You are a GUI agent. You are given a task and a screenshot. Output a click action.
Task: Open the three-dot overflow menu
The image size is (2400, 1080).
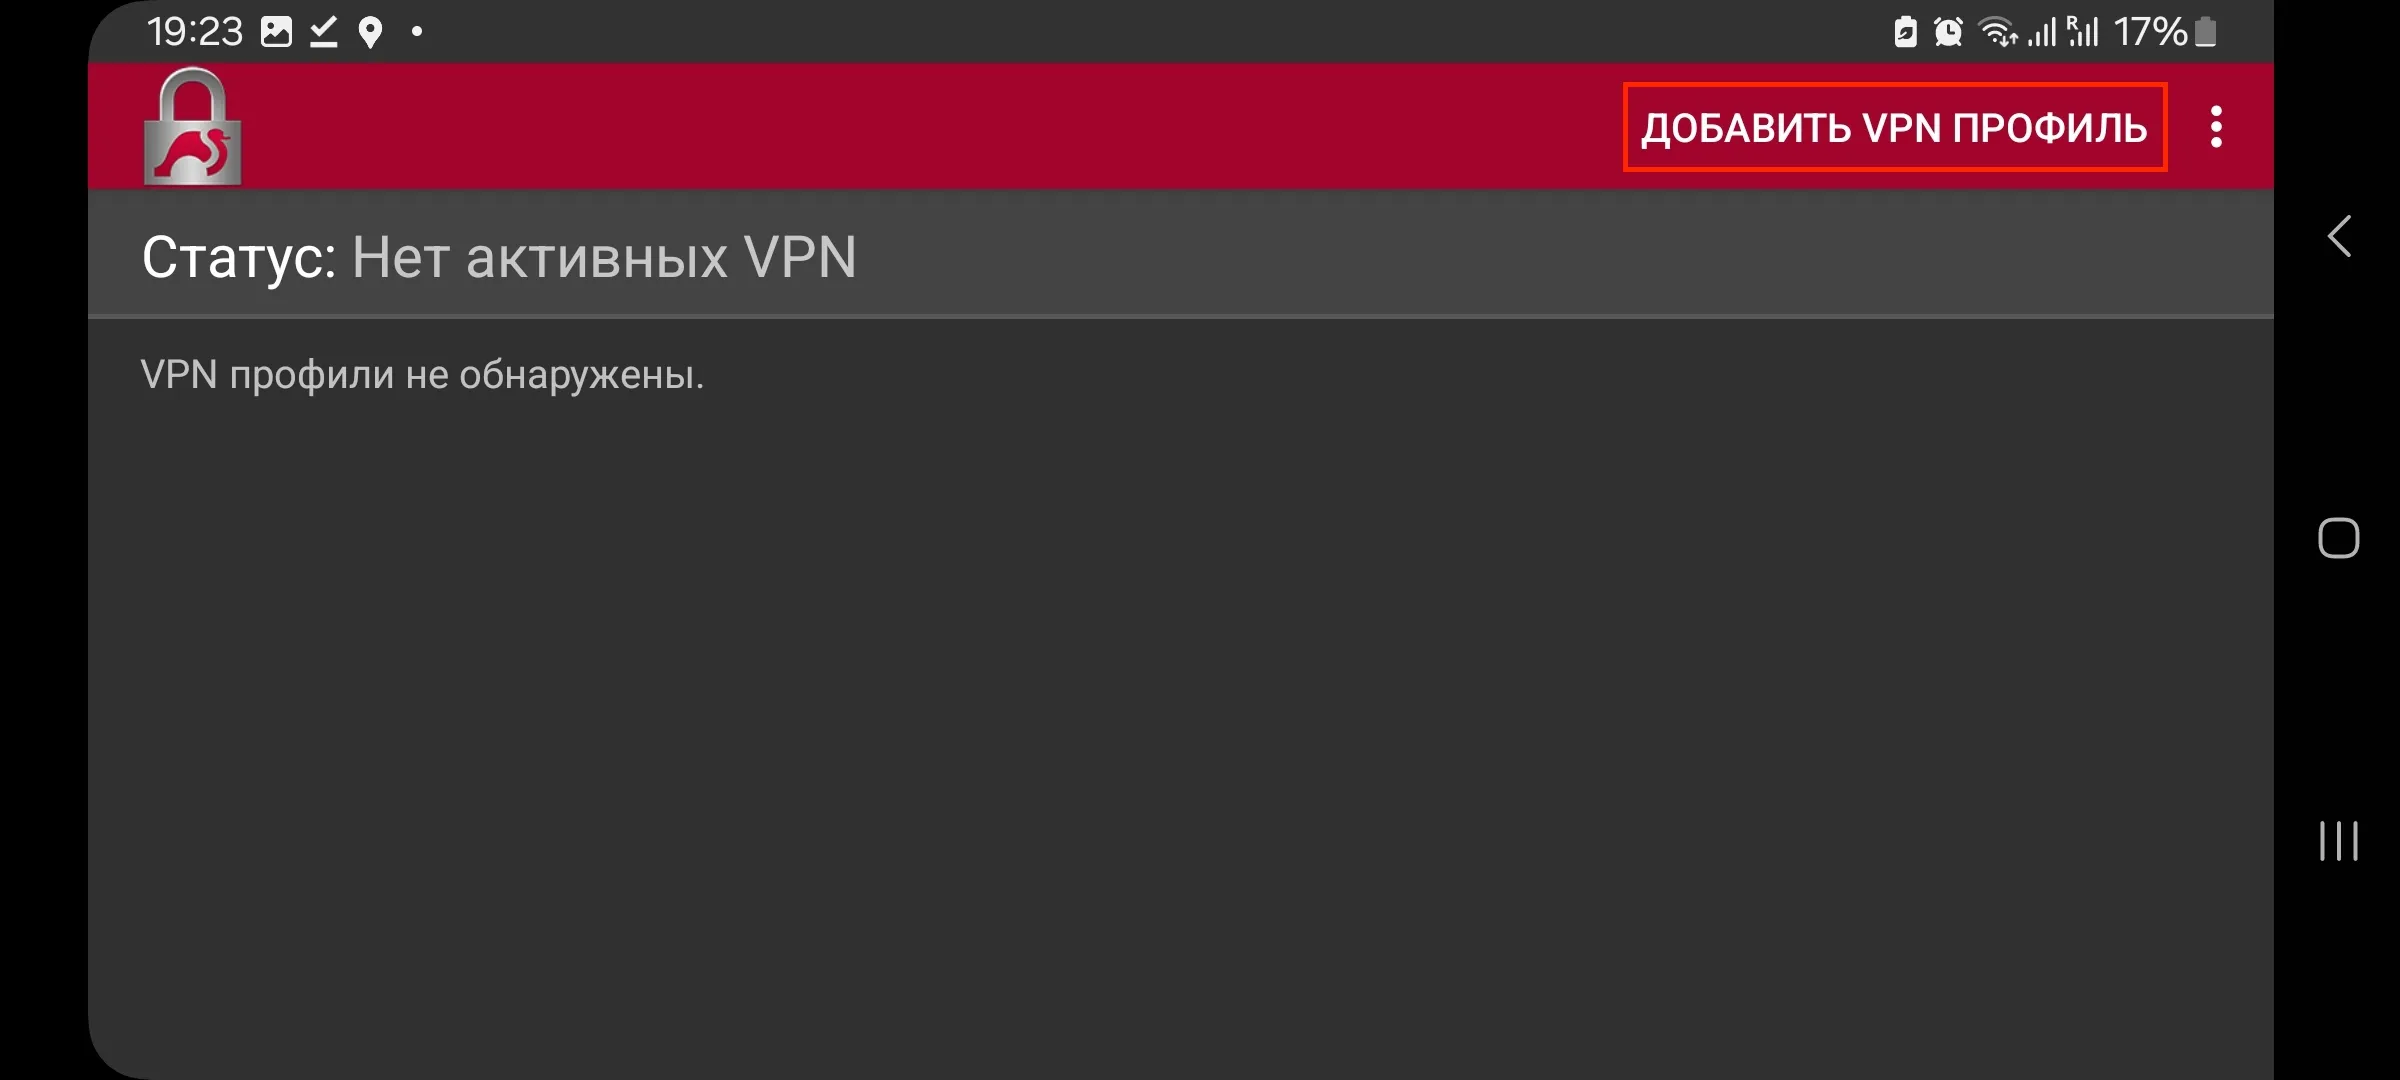coord(2216,127)
